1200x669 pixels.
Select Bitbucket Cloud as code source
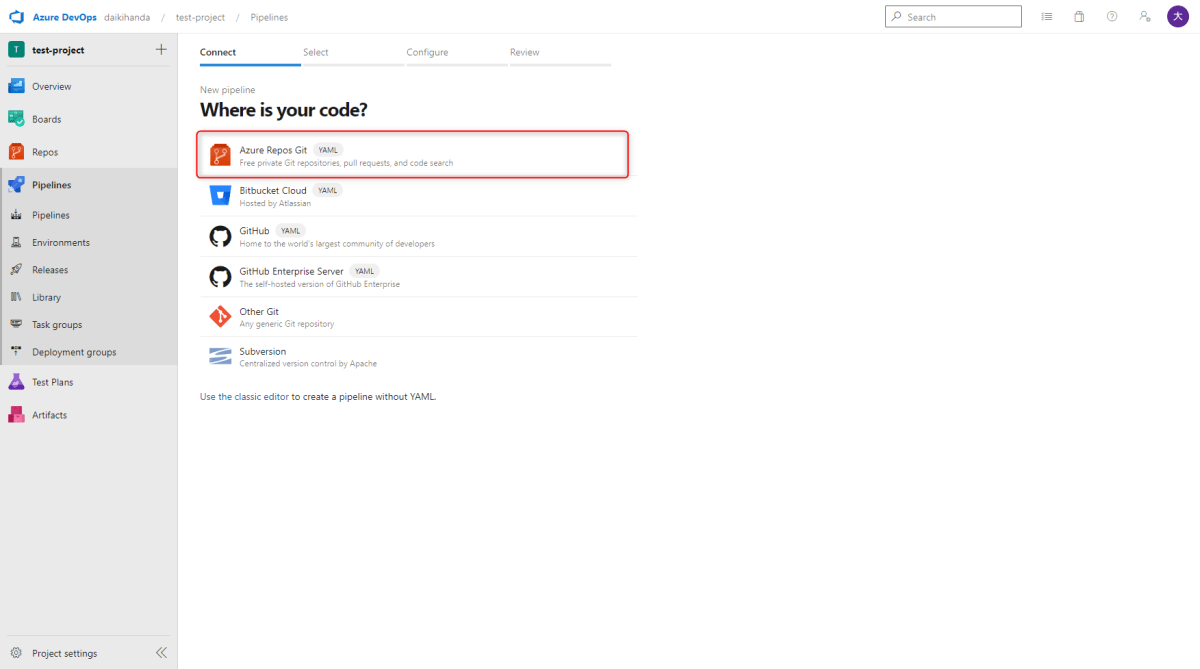tap(419, 196)
